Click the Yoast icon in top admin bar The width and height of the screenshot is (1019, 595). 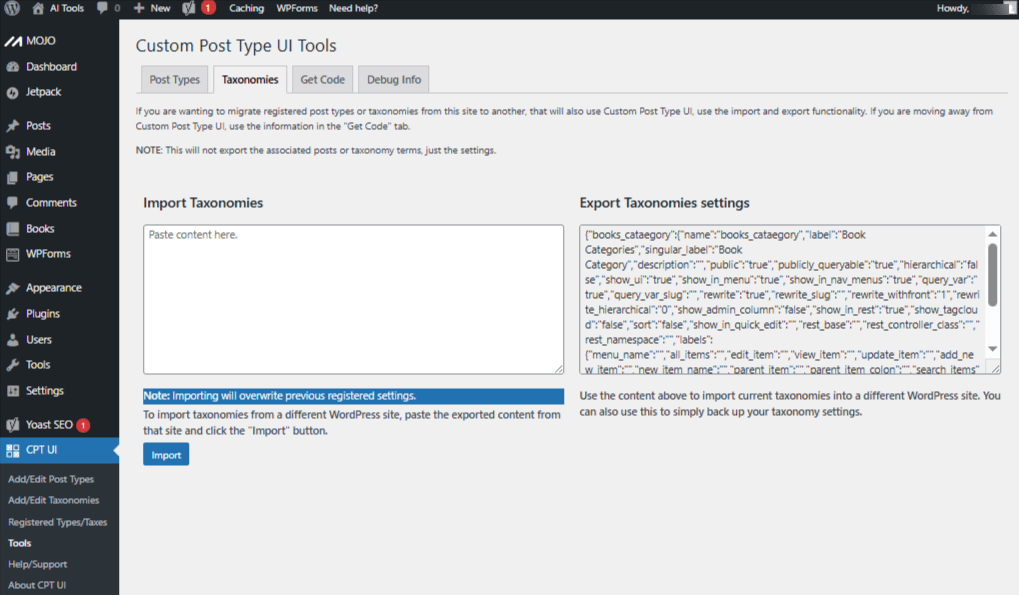[x=189, y=8]
